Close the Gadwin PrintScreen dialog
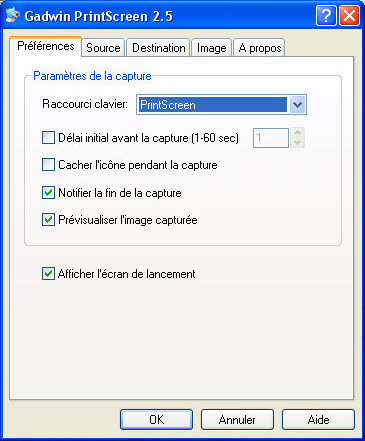The height and width of the screenshot is (441, 365). pyautogui.click(x=349, y=16)
